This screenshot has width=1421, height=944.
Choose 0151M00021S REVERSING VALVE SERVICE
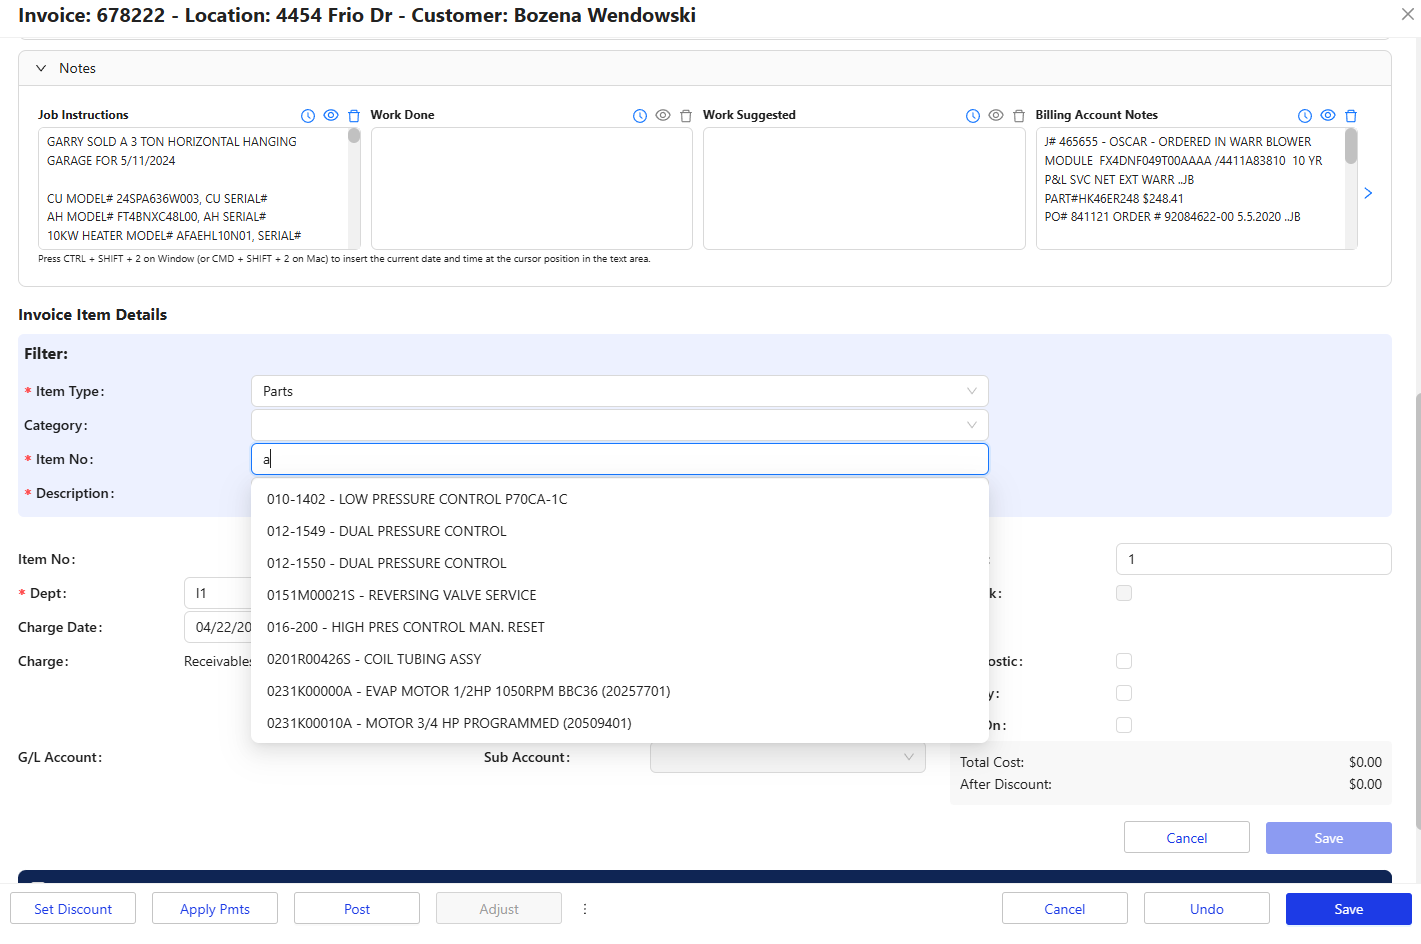[620, 595]
